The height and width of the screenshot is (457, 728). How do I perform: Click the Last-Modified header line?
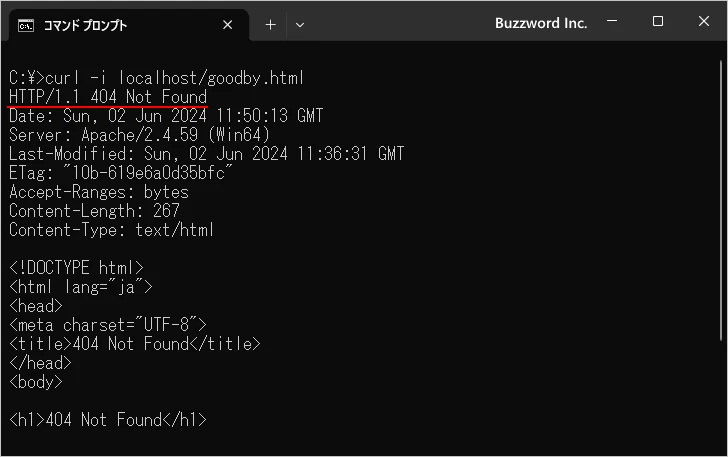(206, 154)
